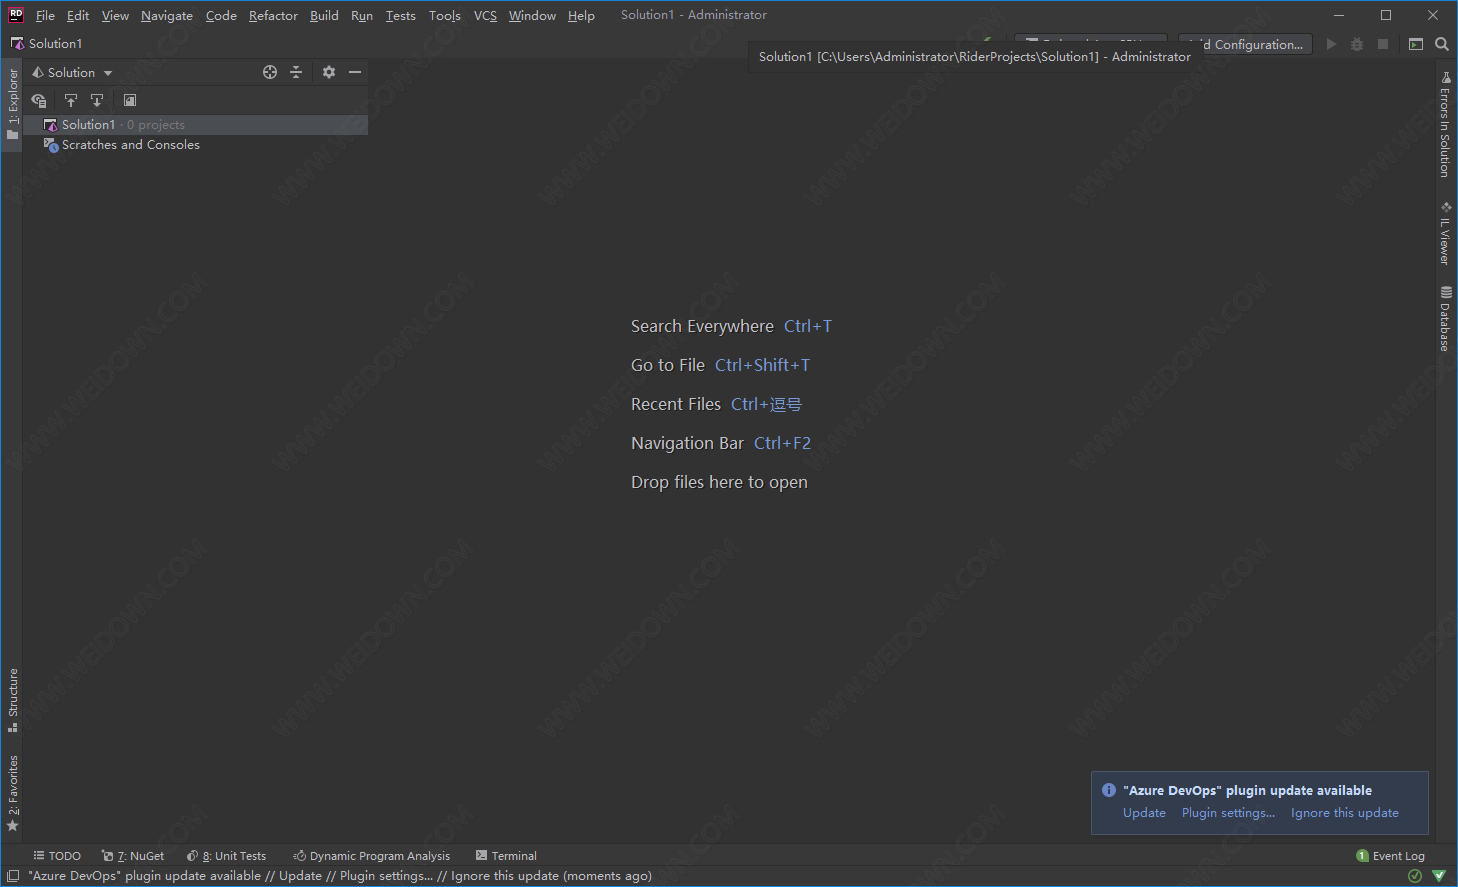Click the Go to File hint text
This screenshot has height=887, width=1458.
click(668, 365)
